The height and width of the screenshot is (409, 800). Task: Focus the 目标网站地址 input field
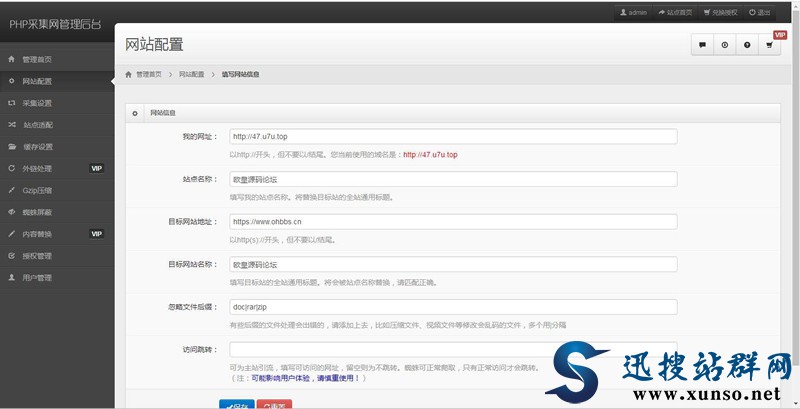point(453,222)
